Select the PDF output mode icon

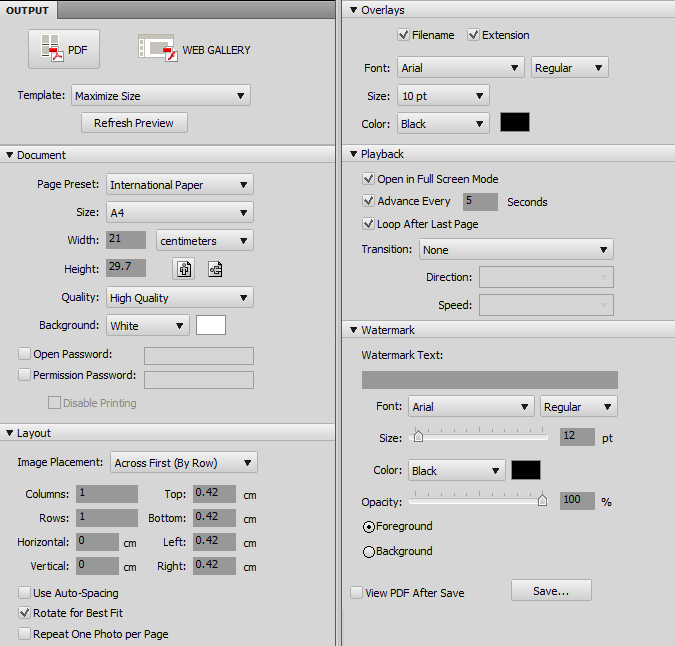coord(64,49)
